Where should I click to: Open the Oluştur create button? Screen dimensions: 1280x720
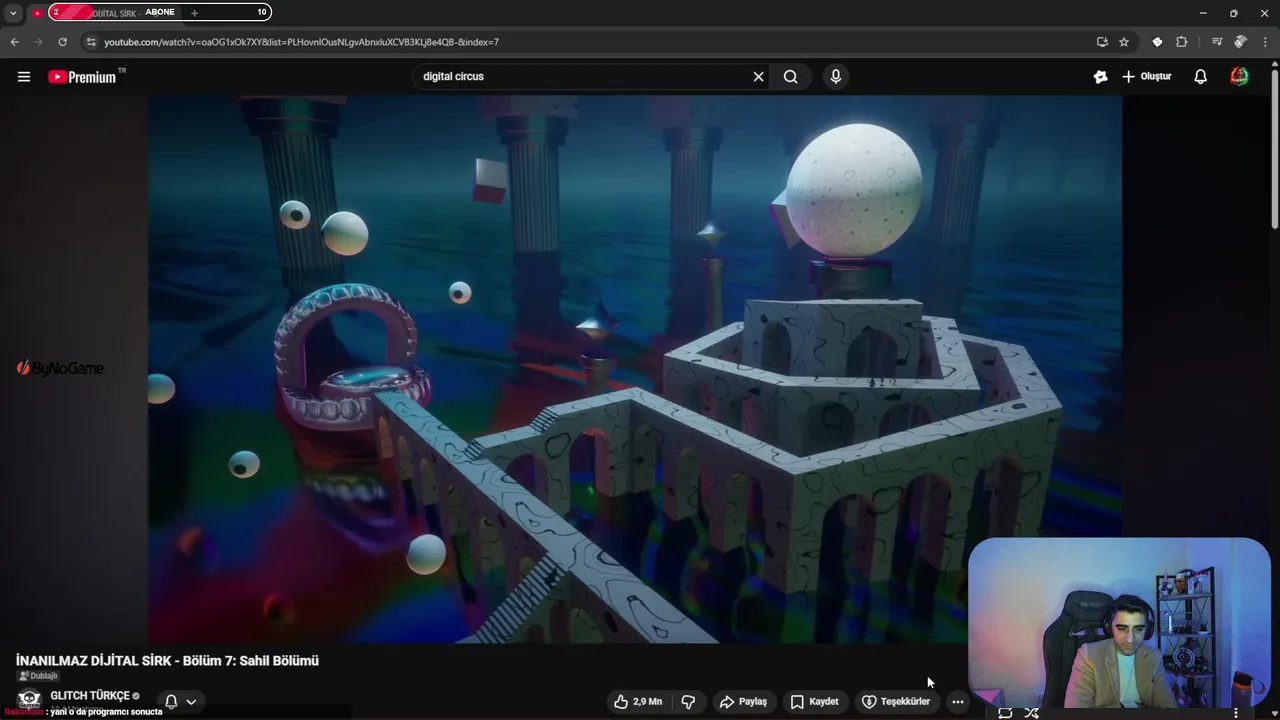(x=1147, y=77)
